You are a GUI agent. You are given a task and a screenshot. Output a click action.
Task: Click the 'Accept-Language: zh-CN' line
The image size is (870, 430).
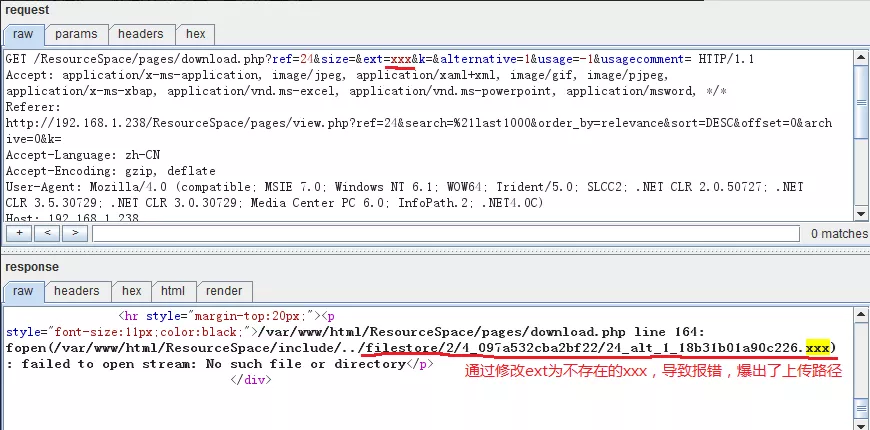[83, 155]
